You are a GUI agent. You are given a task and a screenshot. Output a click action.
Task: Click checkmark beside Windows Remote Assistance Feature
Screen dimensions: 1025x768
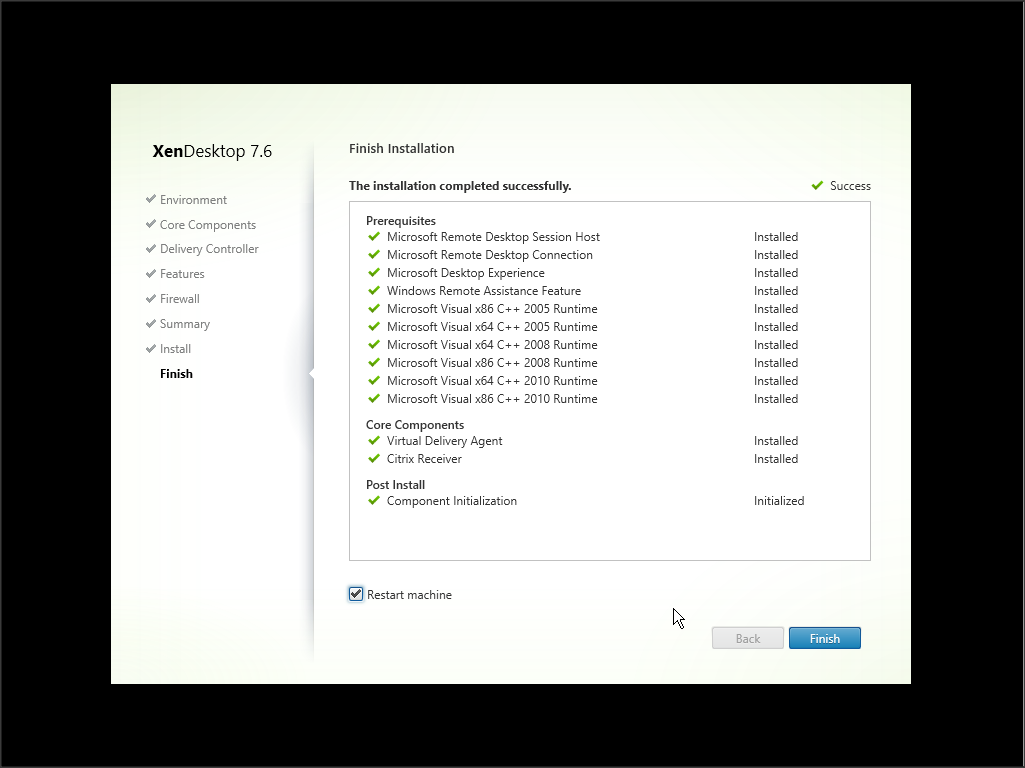(x=374, y=291)
